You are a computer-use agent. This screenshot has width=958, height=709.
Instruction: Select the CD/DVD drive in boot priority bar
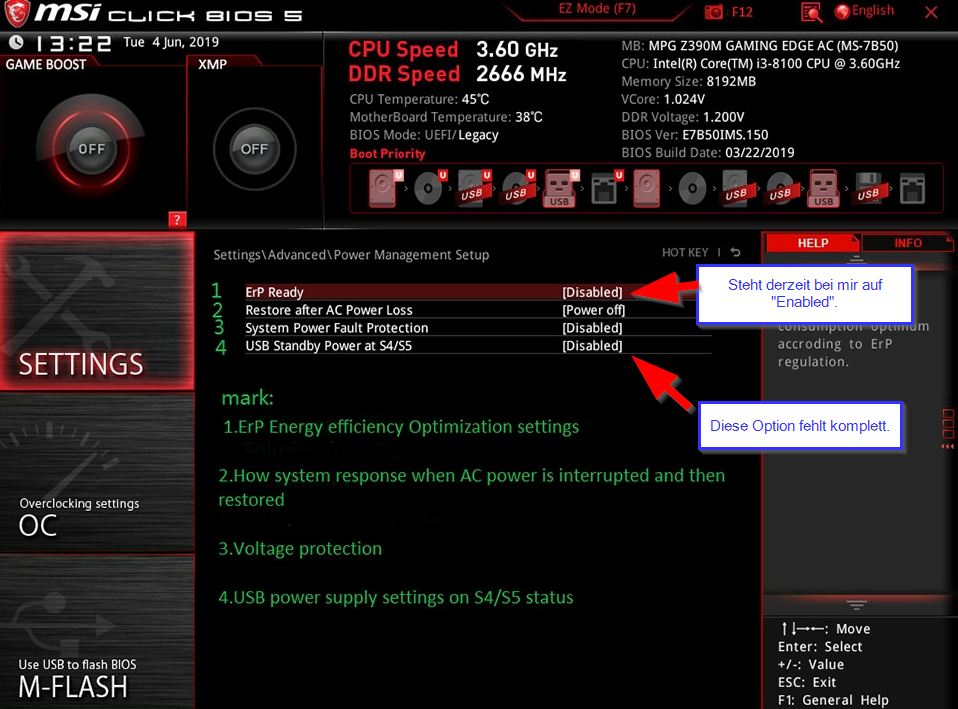pos(428,188)
